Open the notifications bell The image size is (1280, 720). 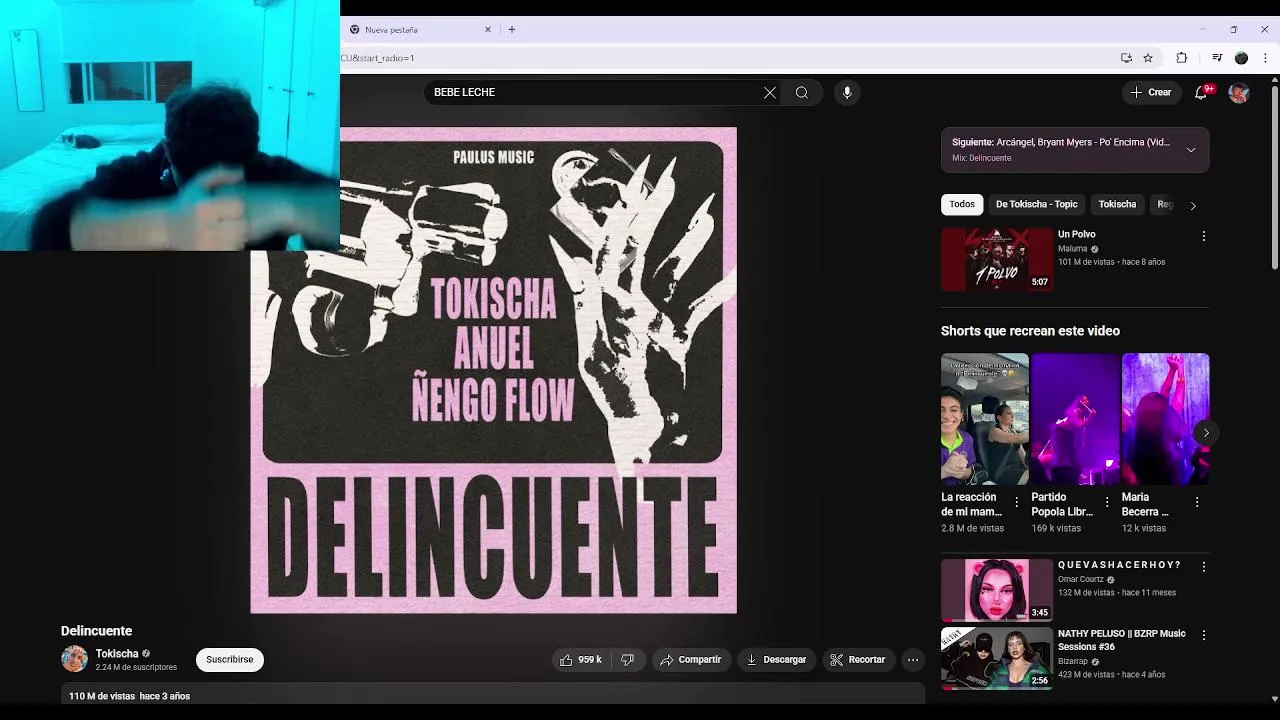pyautogui.click(x=1202, y=92)
